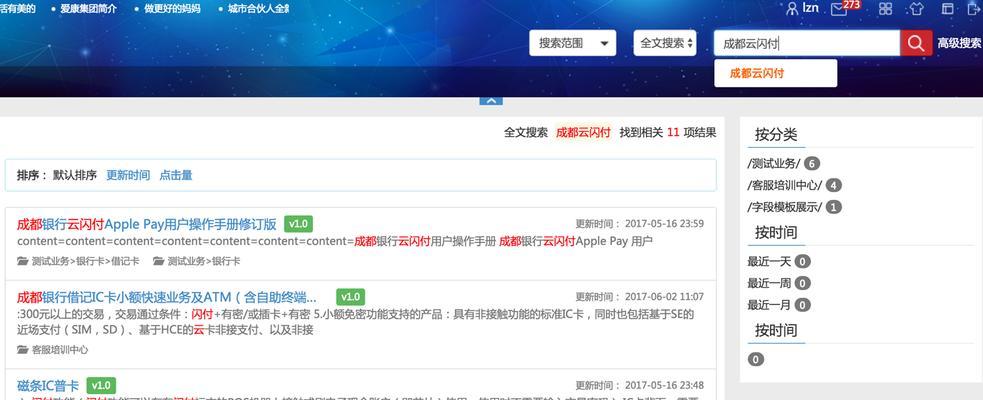Open 成都银行云闪付Apple Pay用户操作手册修订版 result

147,224
